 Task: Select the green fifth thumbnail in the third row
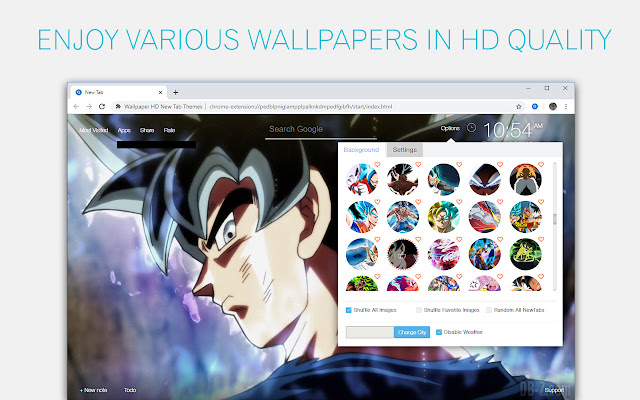click(526, 254)
